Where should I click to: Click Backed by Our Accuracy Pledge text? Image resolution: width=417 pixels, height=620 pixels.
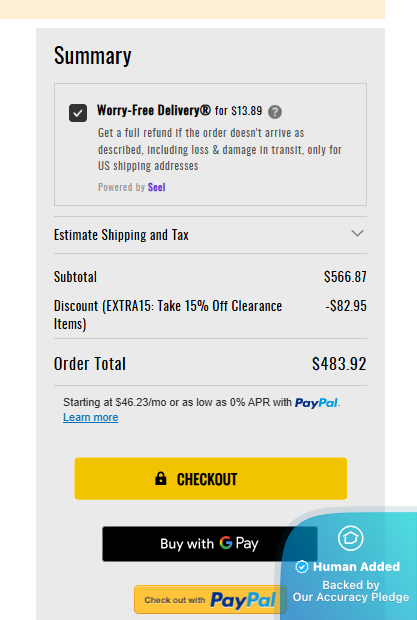coord(351,591)
